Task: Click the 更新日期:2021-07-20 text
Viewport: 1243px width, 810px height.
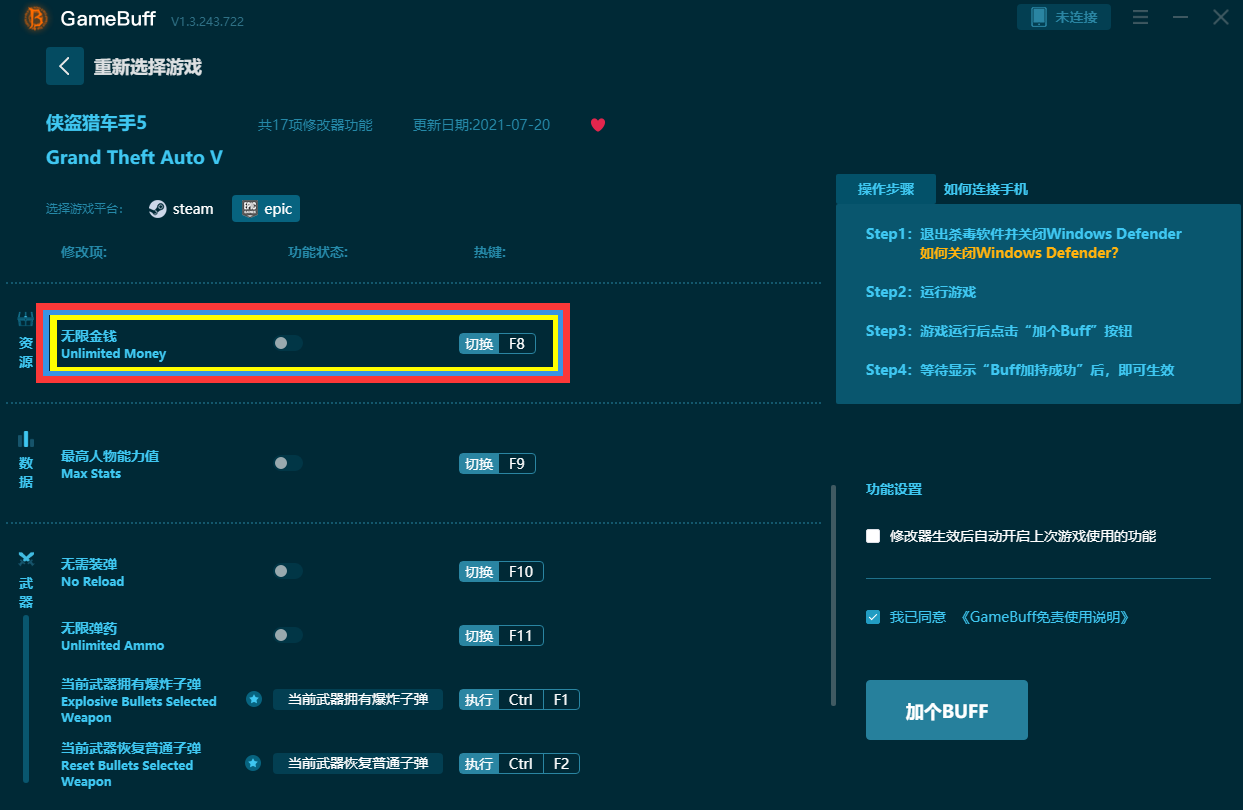Action: (481, 125)
